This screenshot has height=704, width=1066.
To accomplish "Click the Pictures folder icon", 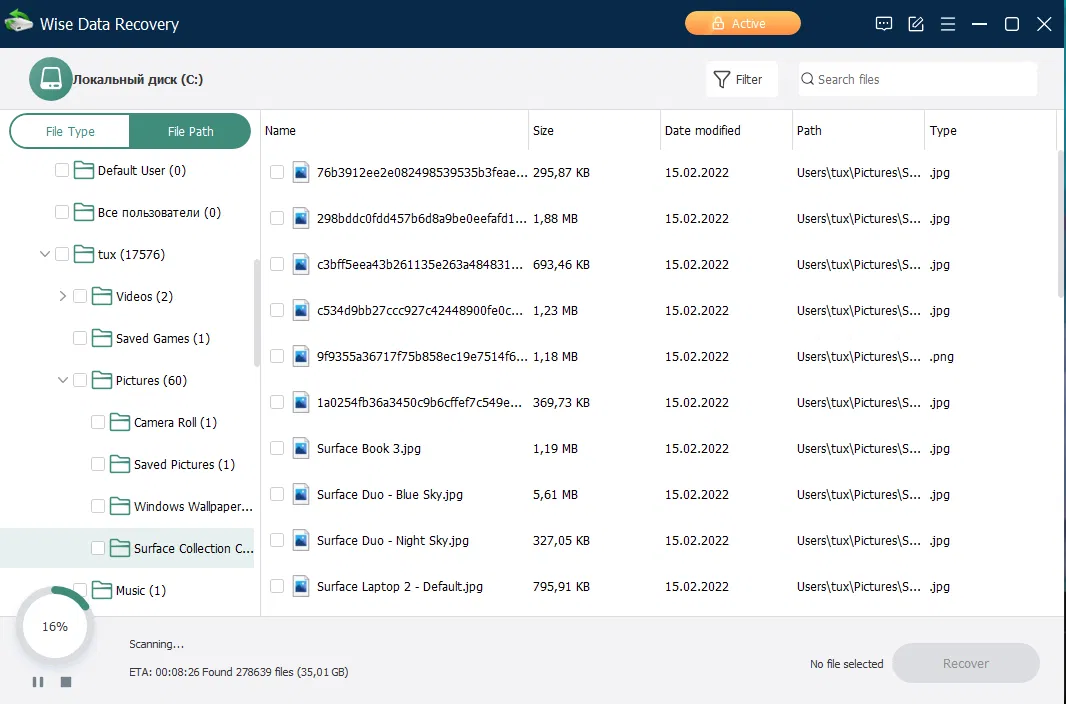I will 102,381.
